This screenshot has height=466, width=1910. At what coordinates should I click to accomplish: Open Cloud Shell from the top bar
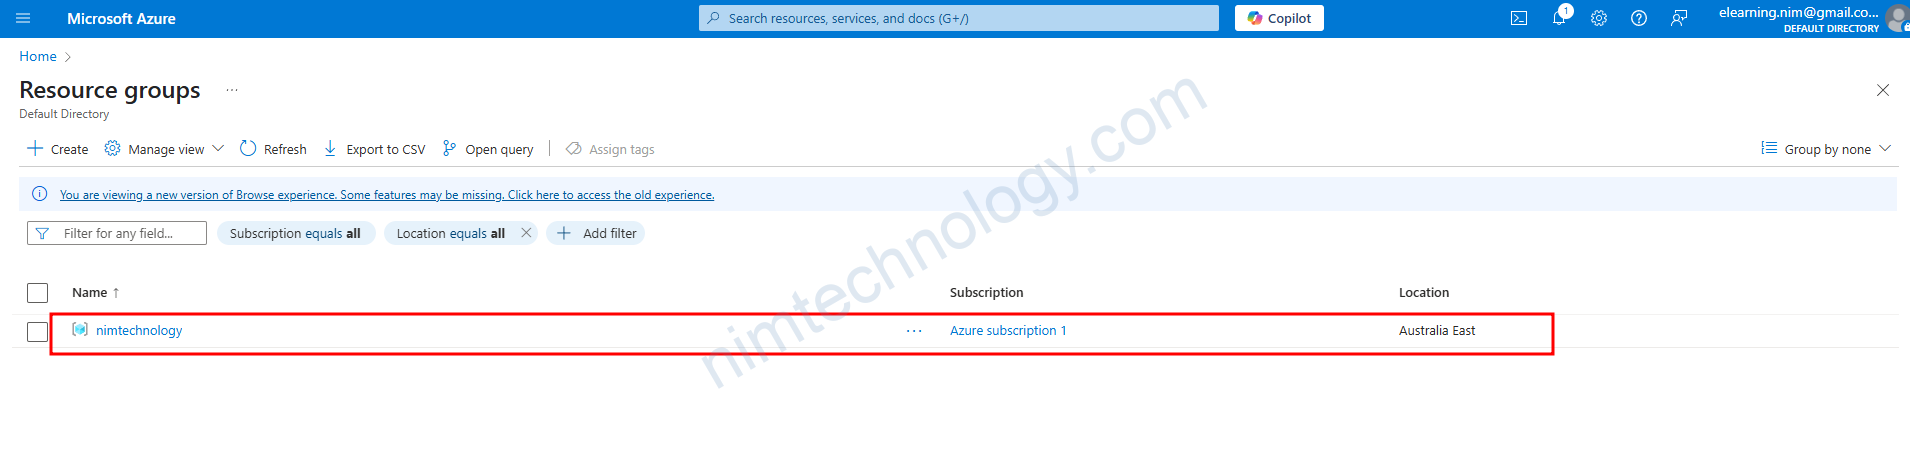(1518, 18)
